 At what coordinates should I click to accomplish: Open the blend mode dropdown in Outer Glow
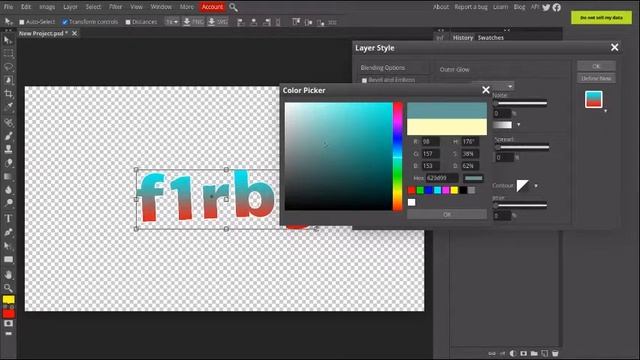tap(493, 86)
